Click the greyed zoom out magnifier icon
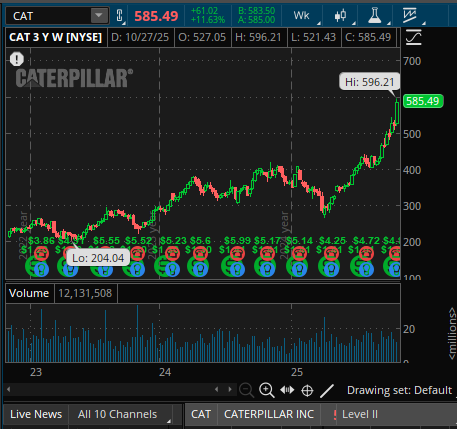Screen dimensions: 457x429 [x=247, y=390]
